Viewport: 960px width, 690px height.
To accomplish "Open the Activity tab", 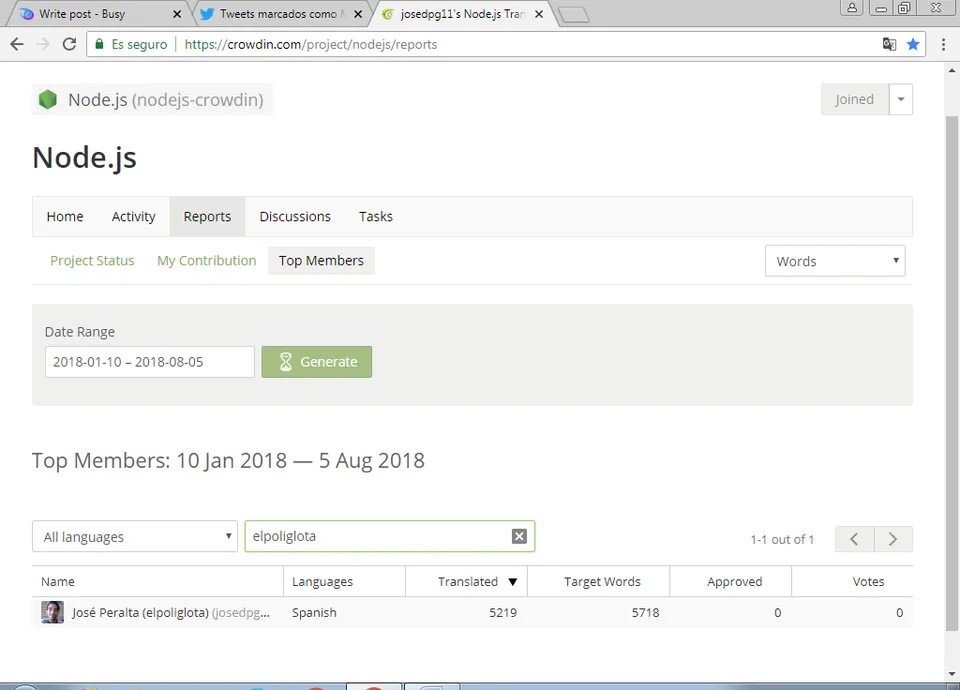I will [133, 217].
